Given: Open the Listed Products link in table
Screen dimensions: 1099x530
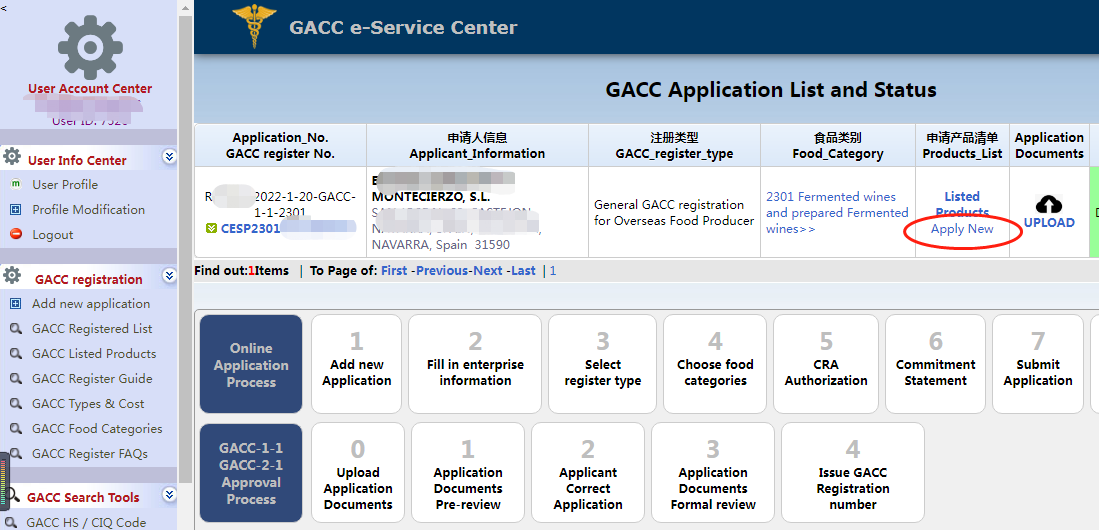Looking at the screenshot, I should point(962,204).
